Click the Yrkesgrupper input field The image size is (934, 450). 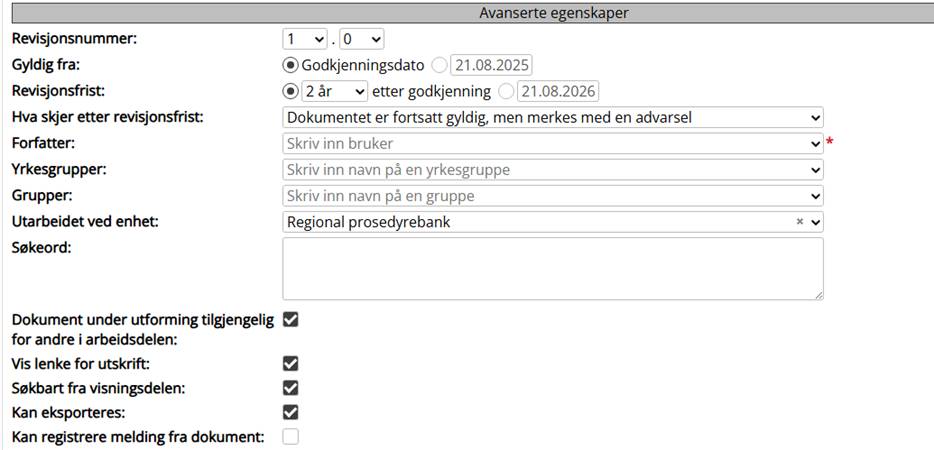pyautogui.click(x=545, y=170)
